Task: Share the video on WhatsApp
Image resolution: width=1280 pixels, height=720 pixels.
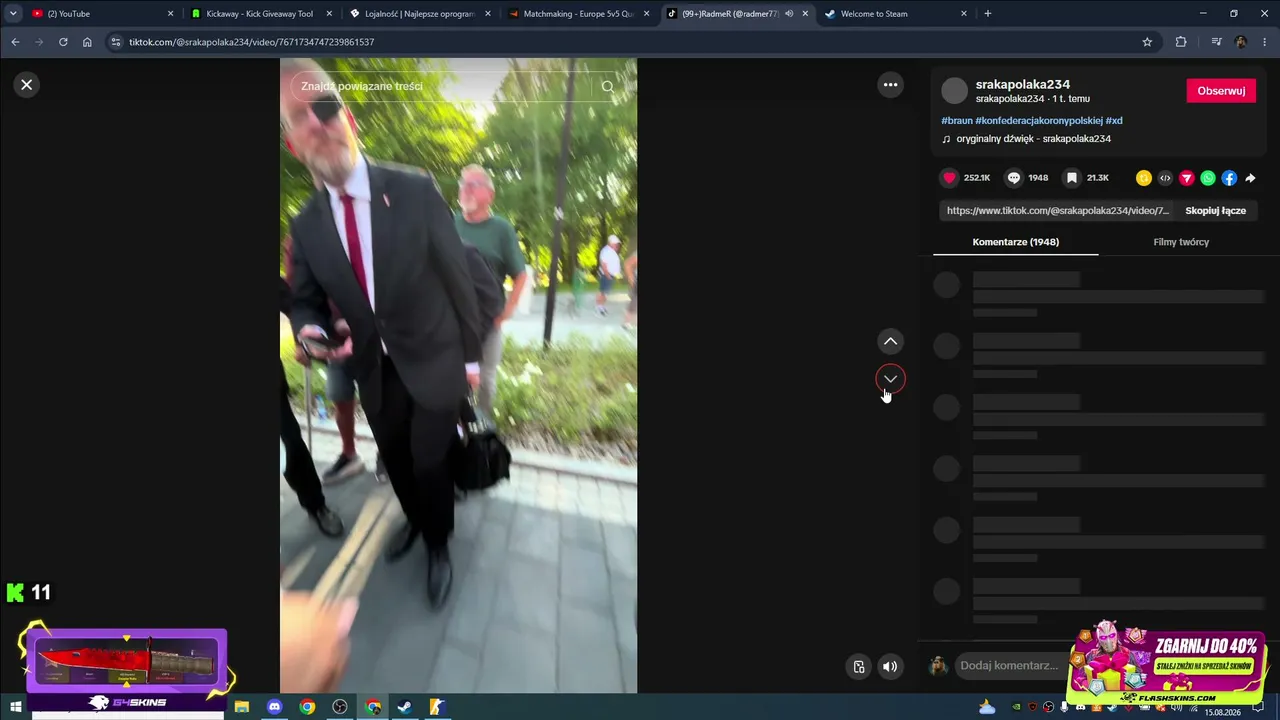Action: point(1208,178)
